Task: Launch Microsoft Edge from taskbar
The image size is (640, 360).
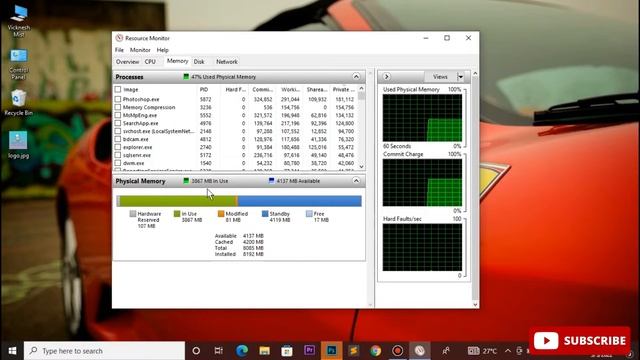Action: coord(242,351)
